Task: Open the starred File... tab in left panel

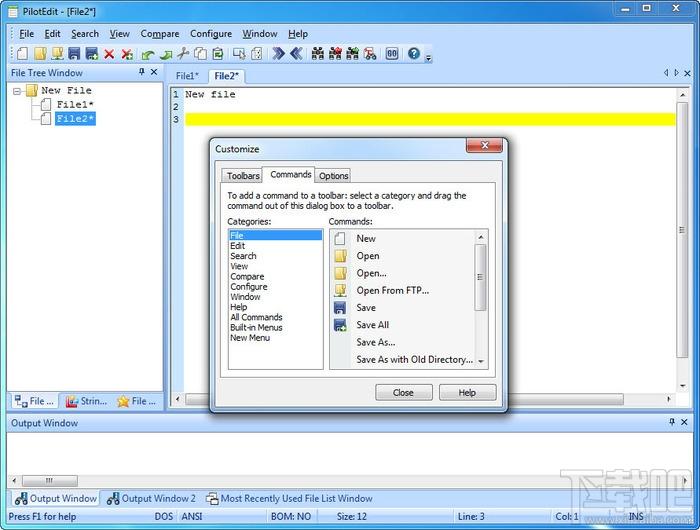Action: 136,401
